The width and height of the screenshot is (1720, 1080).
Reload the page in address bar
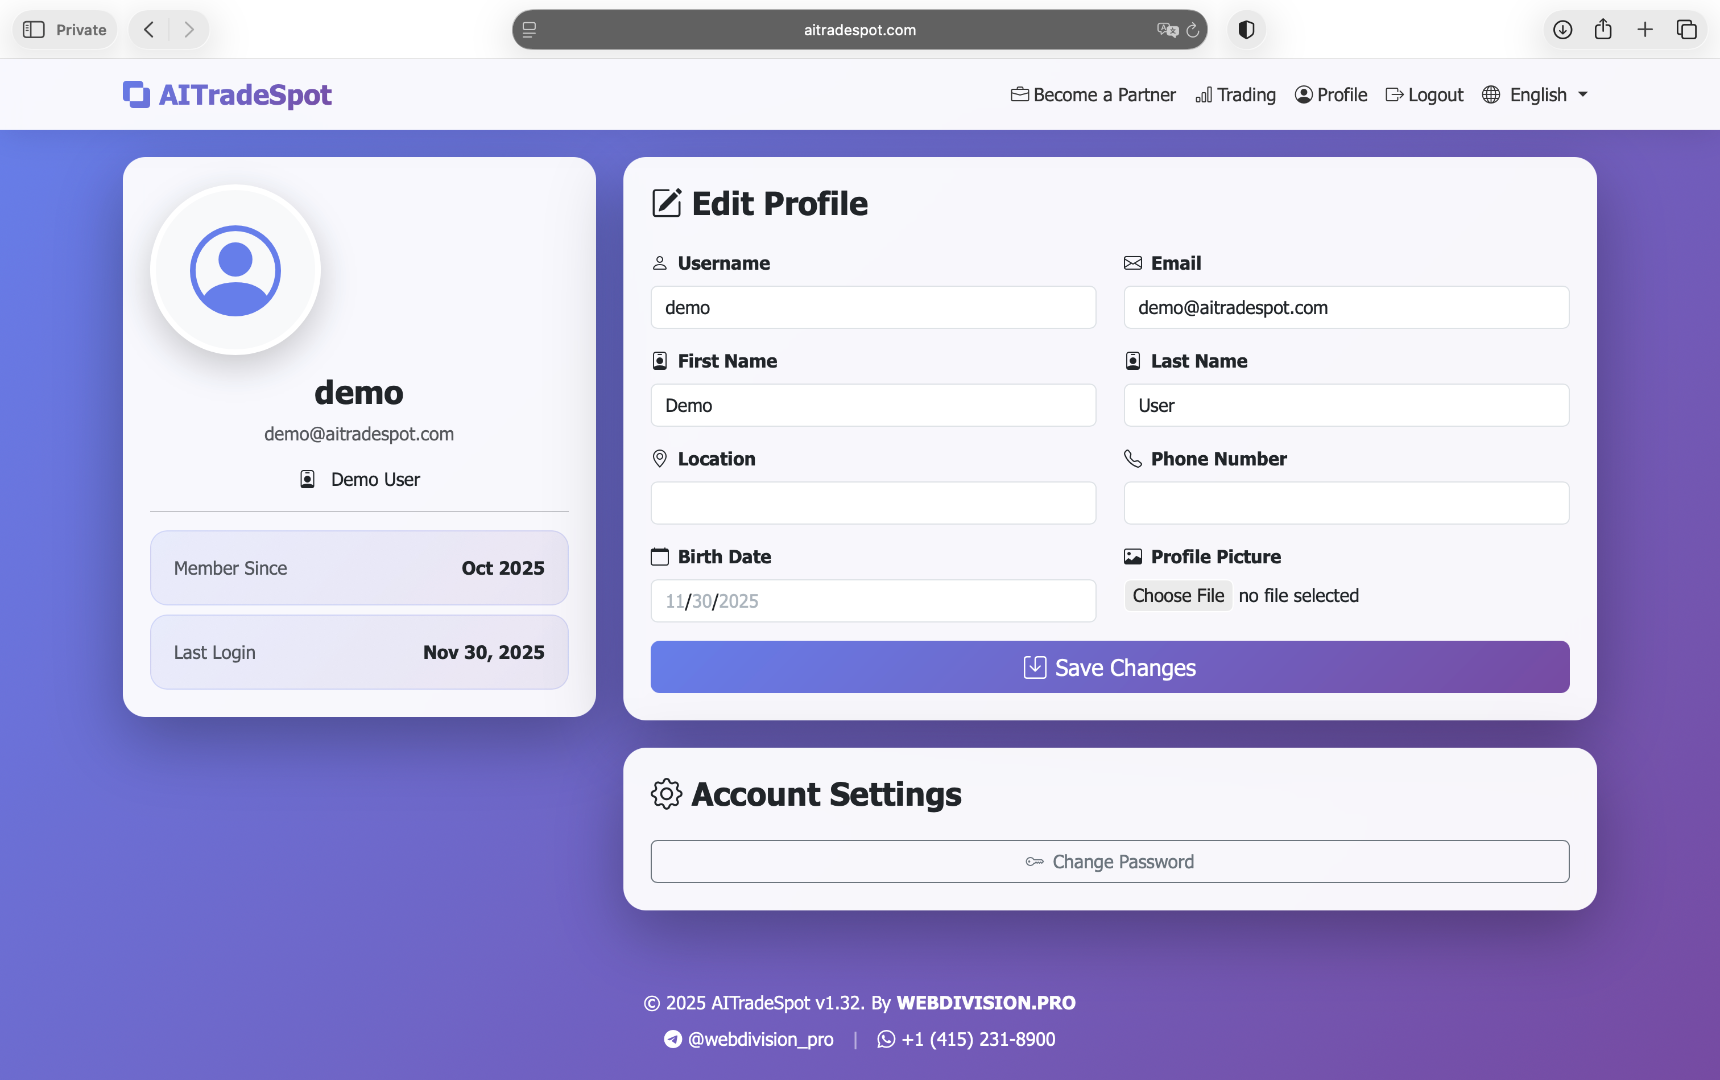pos(1193,30)
